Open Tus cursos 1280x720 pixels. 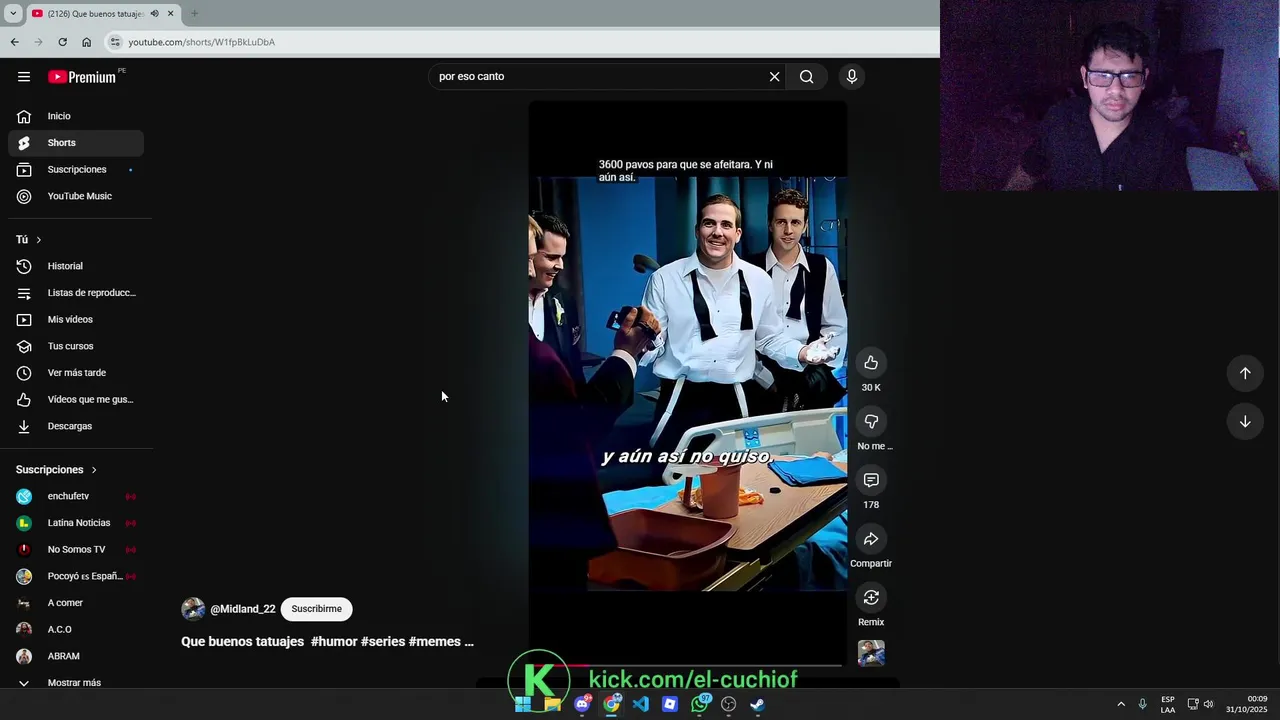76,346
